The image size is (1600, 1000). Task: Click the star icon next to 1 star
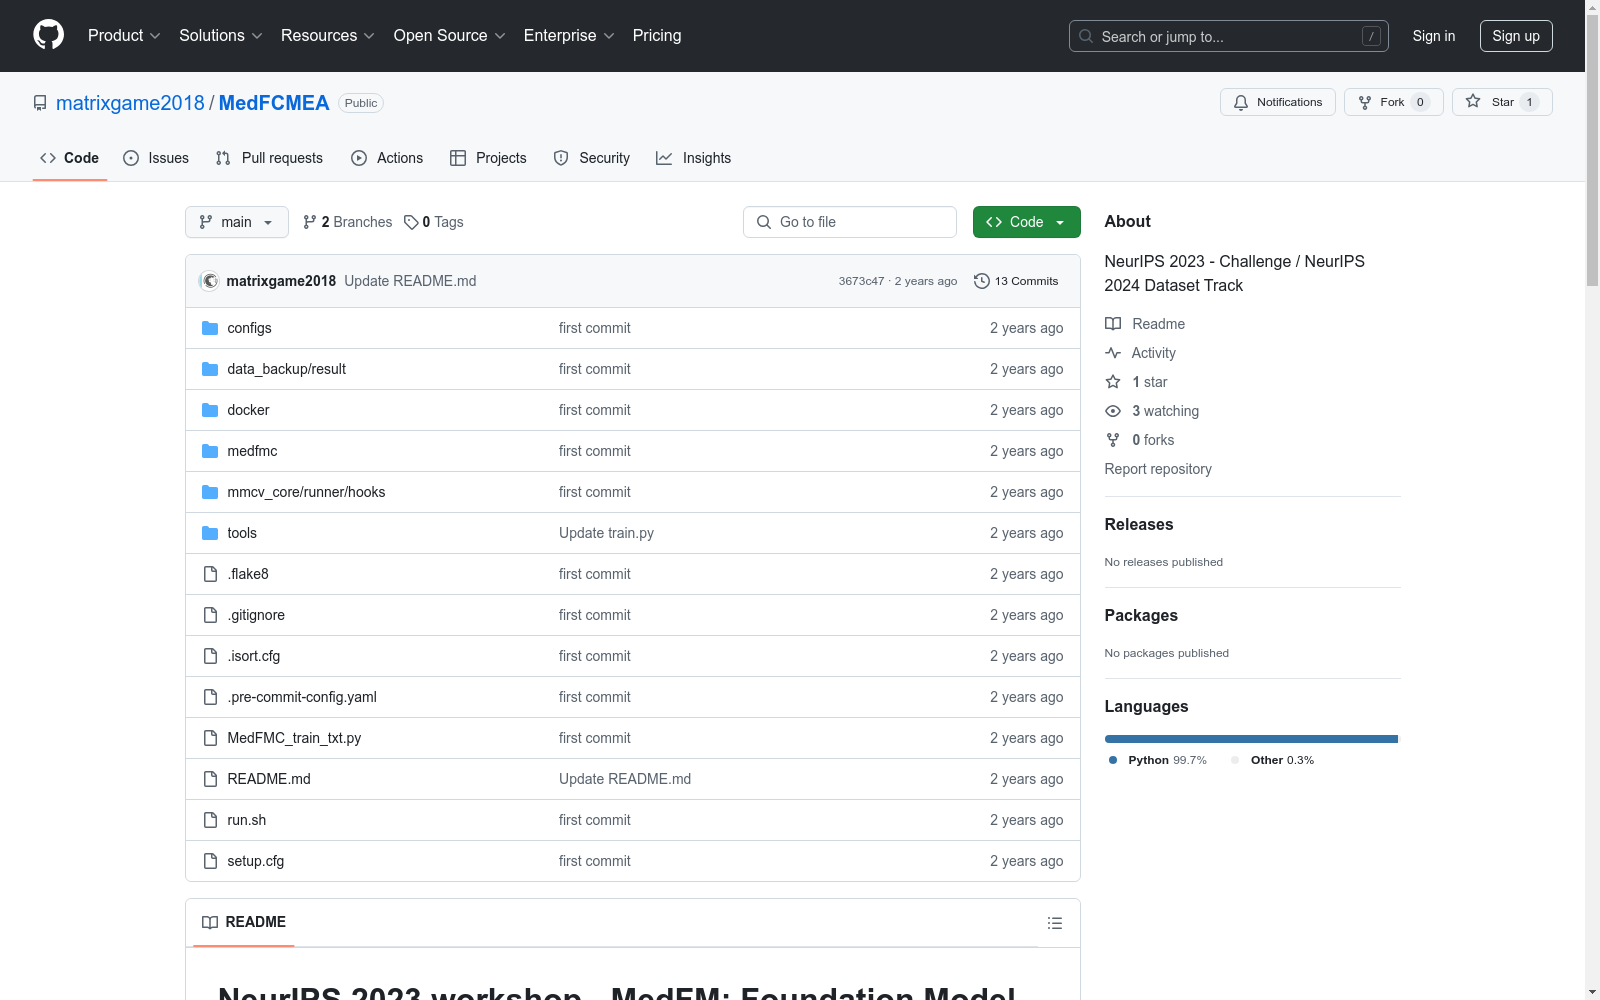point(1113,382)
